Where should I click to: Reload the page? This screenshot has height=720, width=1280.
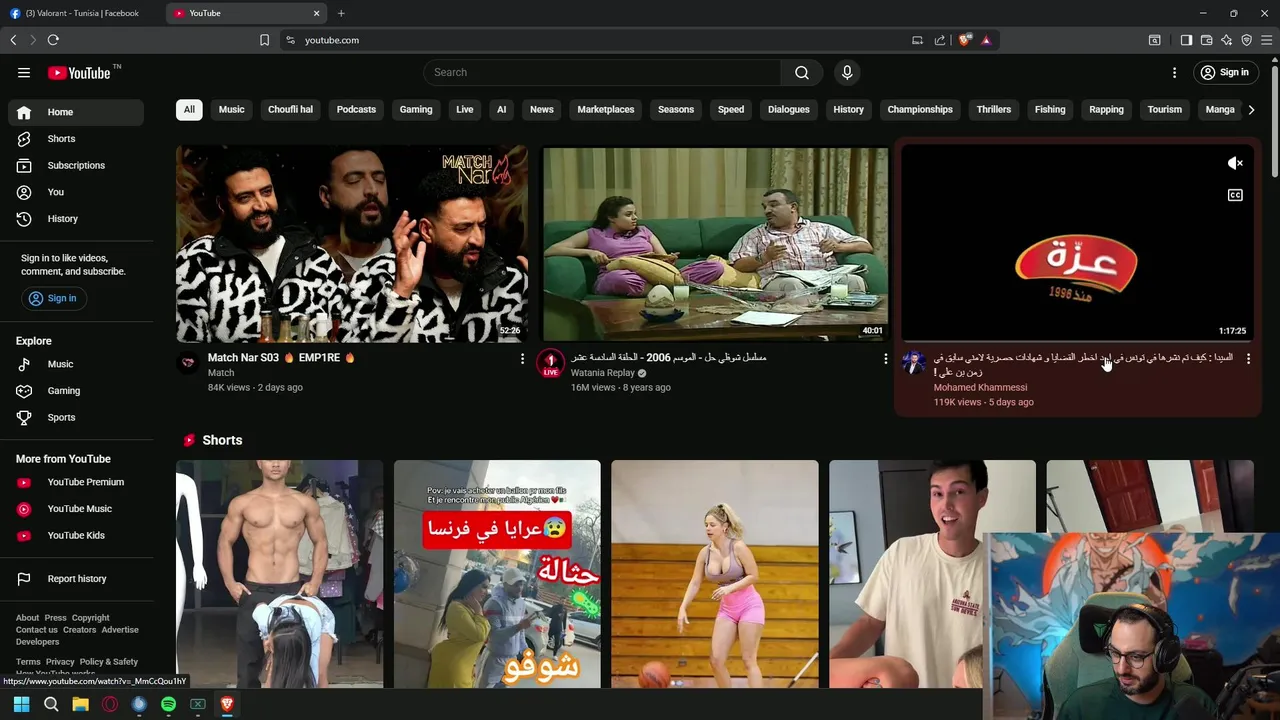(x=53, y=40)
